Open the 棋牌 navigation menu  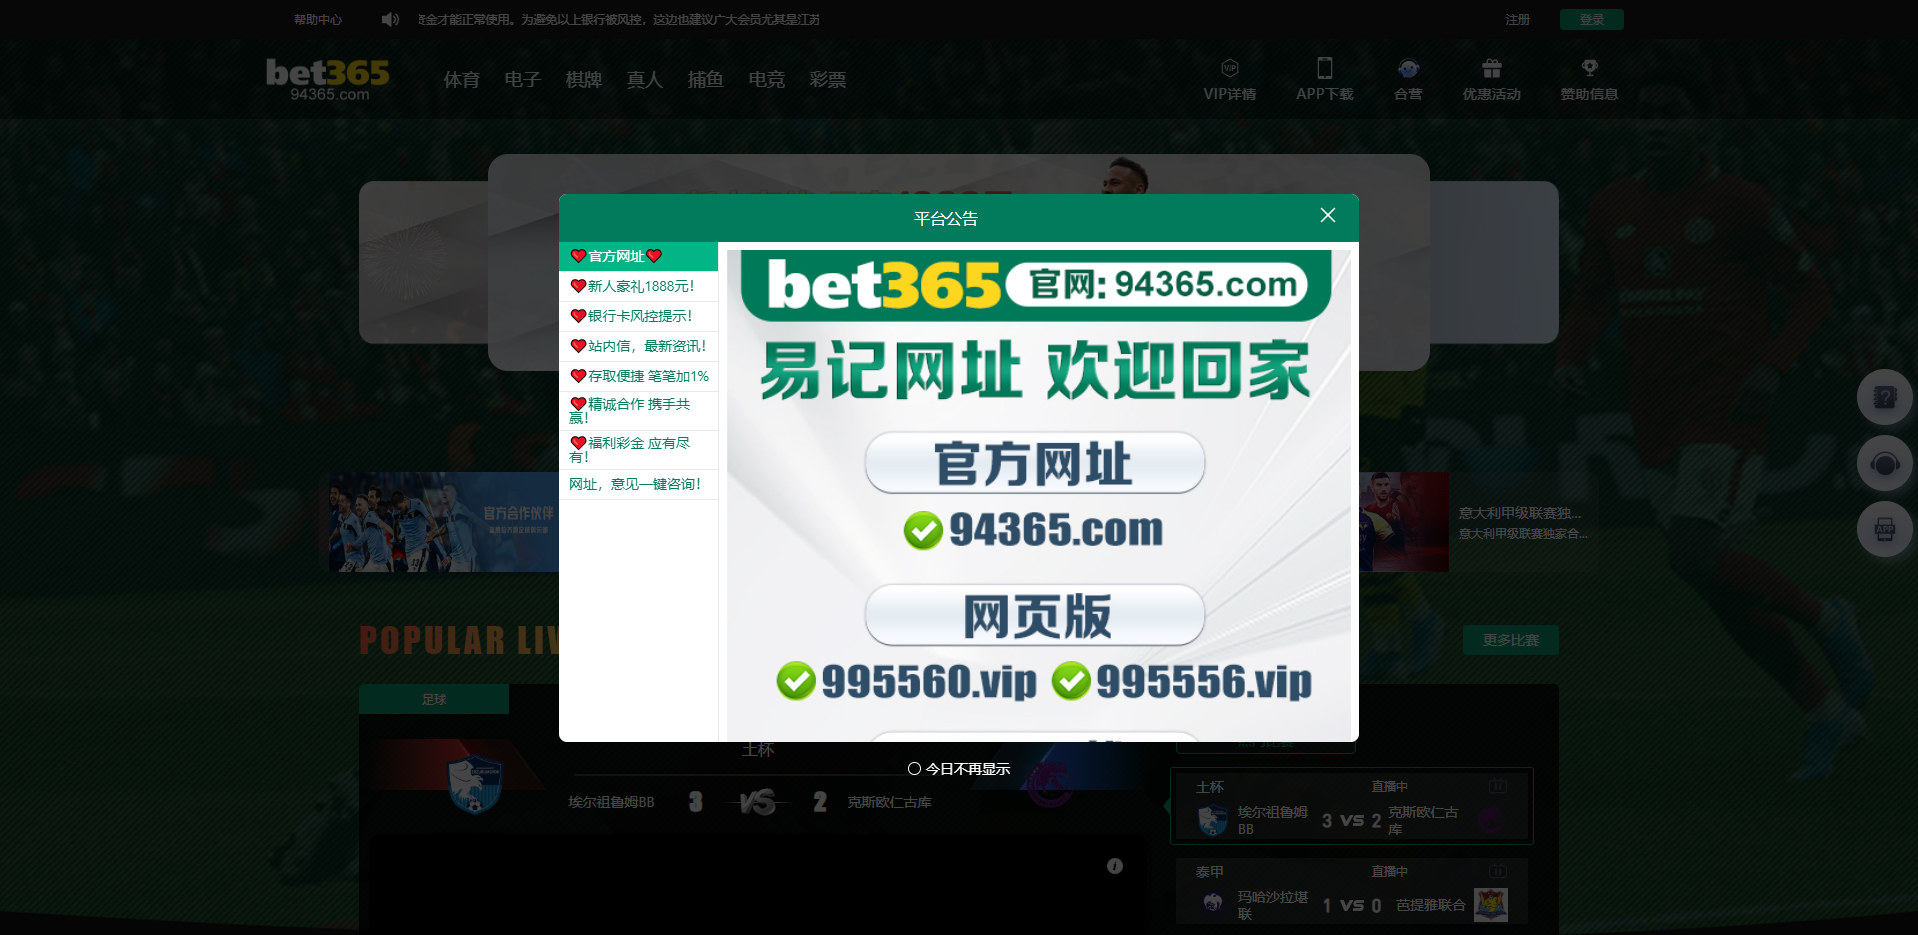pos(584,80)
